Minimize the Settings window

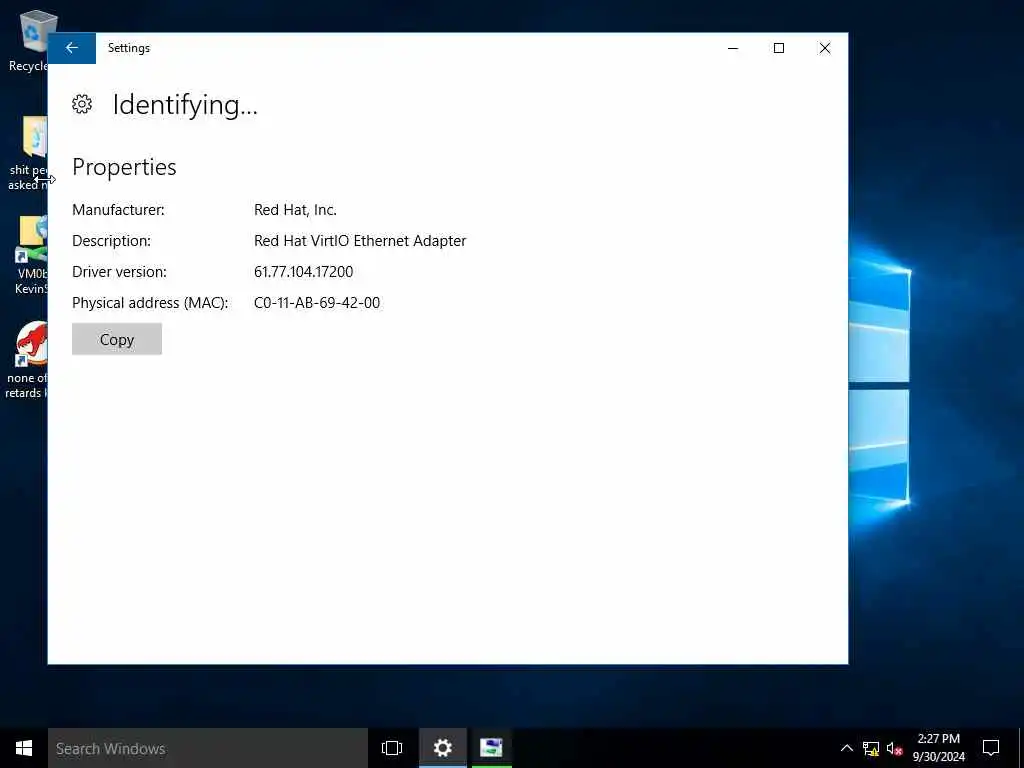click(x=733, y=48)
